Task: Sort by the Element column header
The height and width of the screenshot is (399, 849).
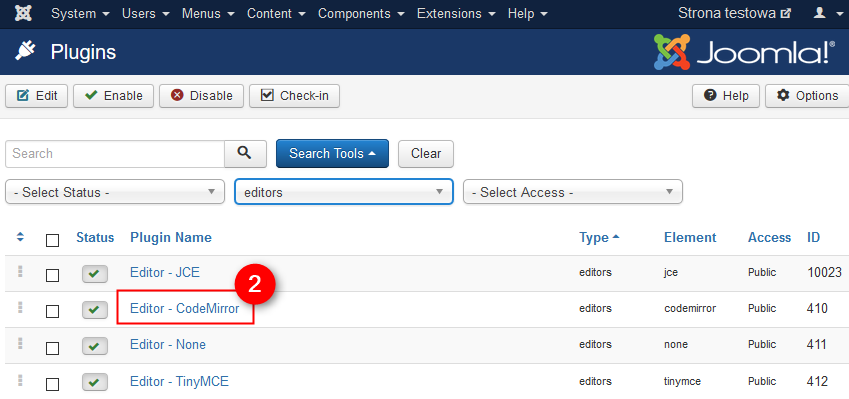Action: pyautogui.click(x=690, y=238)
